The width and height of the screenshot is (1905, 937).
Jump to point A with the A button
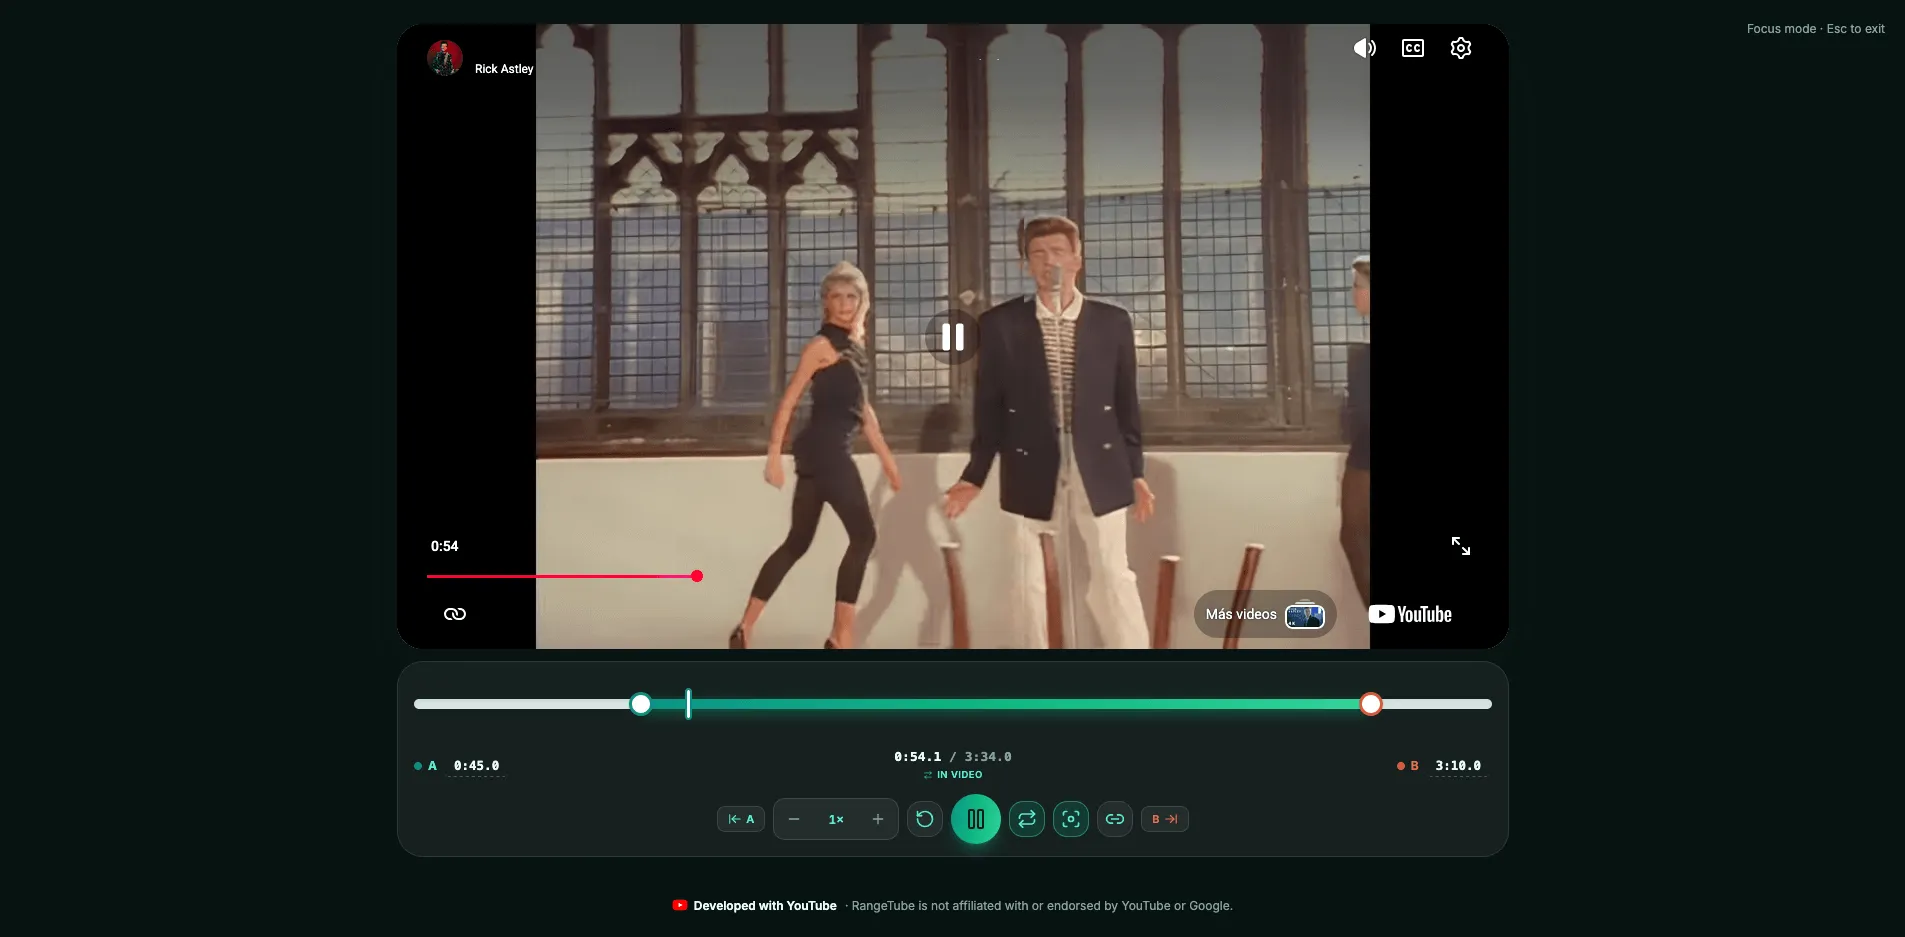pyautogui.click(x=741, y=819)
